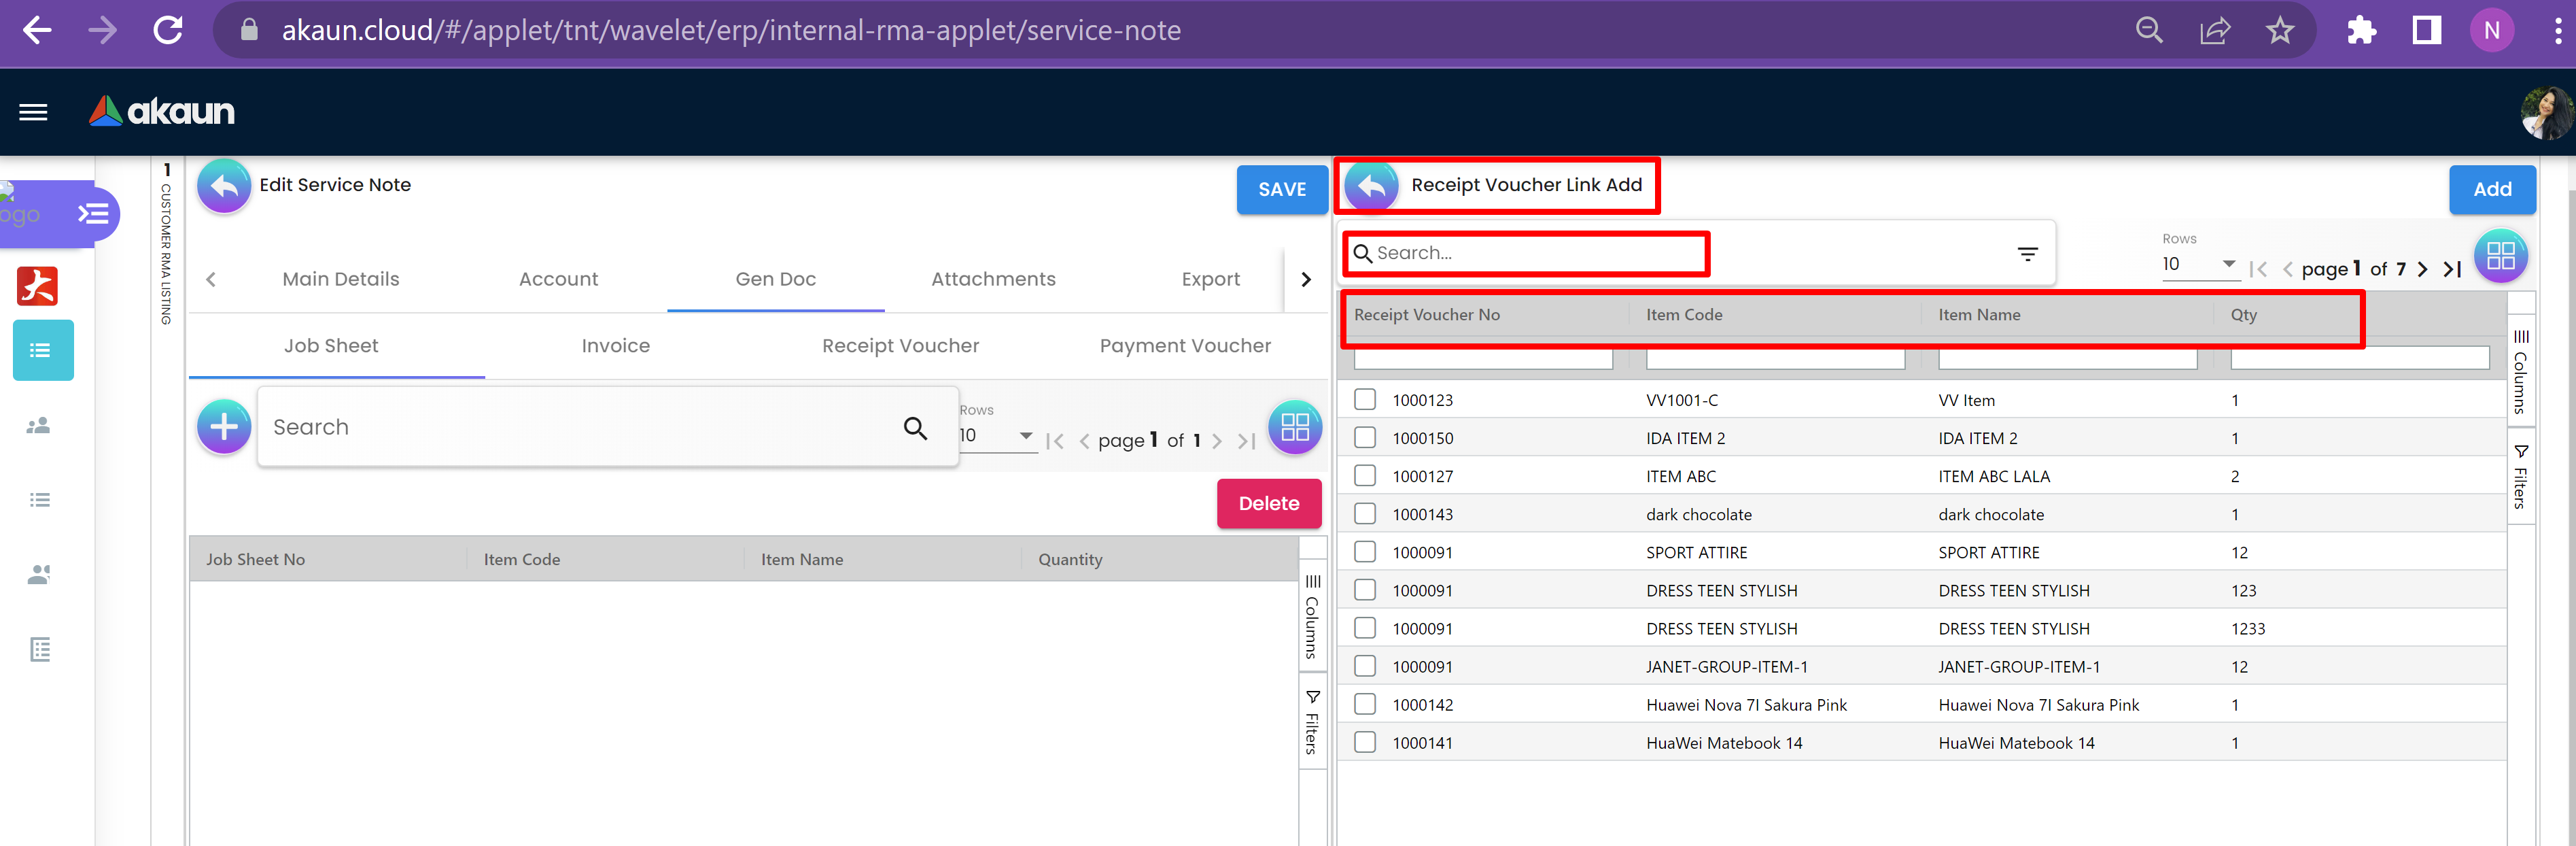This screenshot has width=2576, height=846.
Task: Select the checkbox for Huawei Nova 7I Sakura Pink
Action: point(1364,704)
